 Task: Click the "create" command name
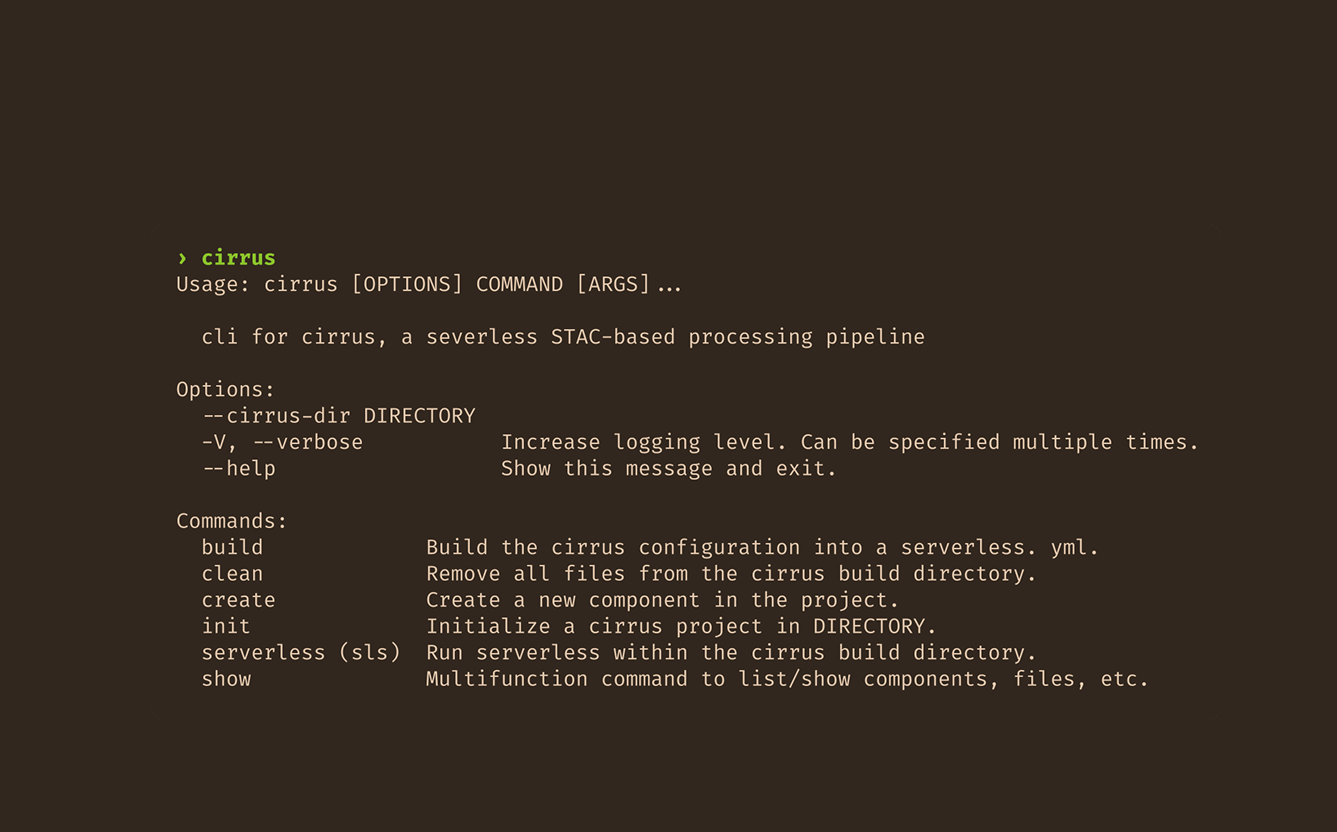pos(238,600)
